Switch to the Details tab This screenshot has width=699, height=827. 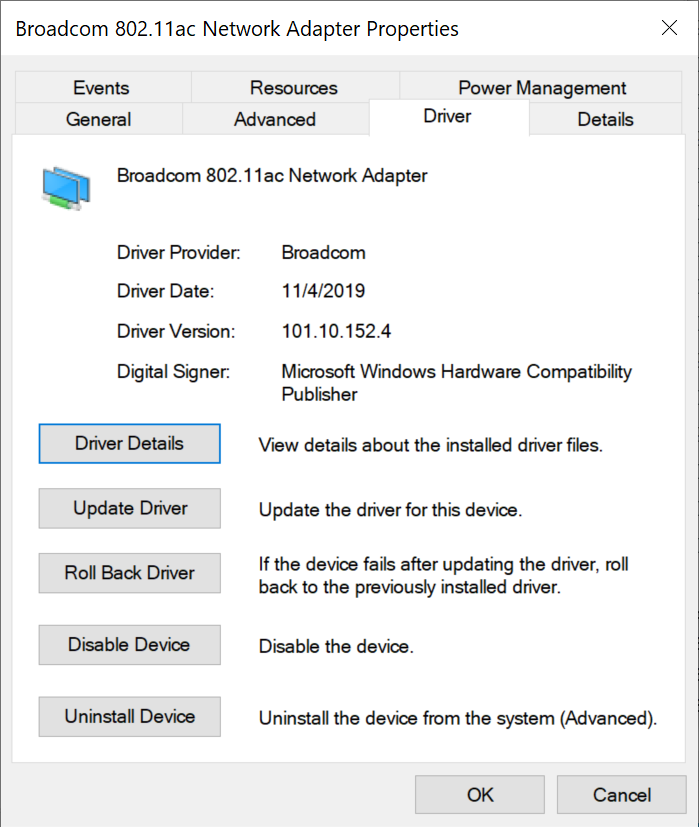tap(606, 119)
